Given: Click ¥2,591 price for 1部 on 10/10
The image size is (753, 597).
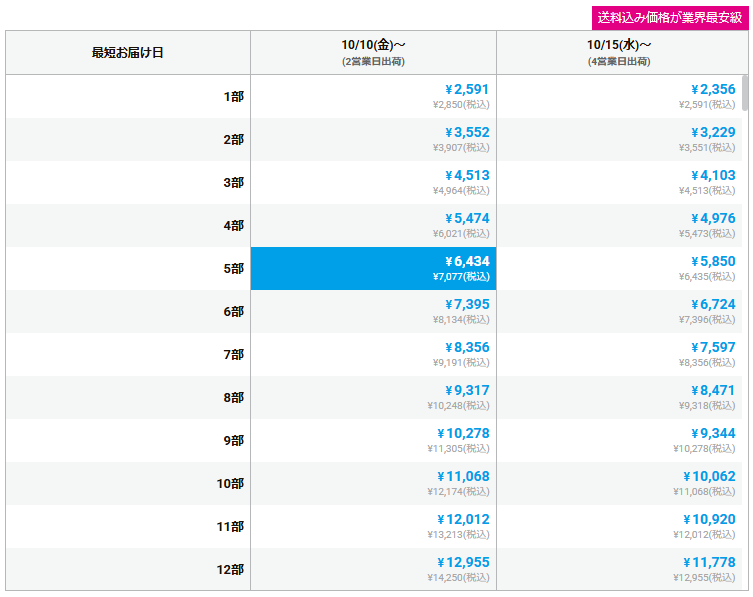Looking at the screenshot, I should pos(373,96).
